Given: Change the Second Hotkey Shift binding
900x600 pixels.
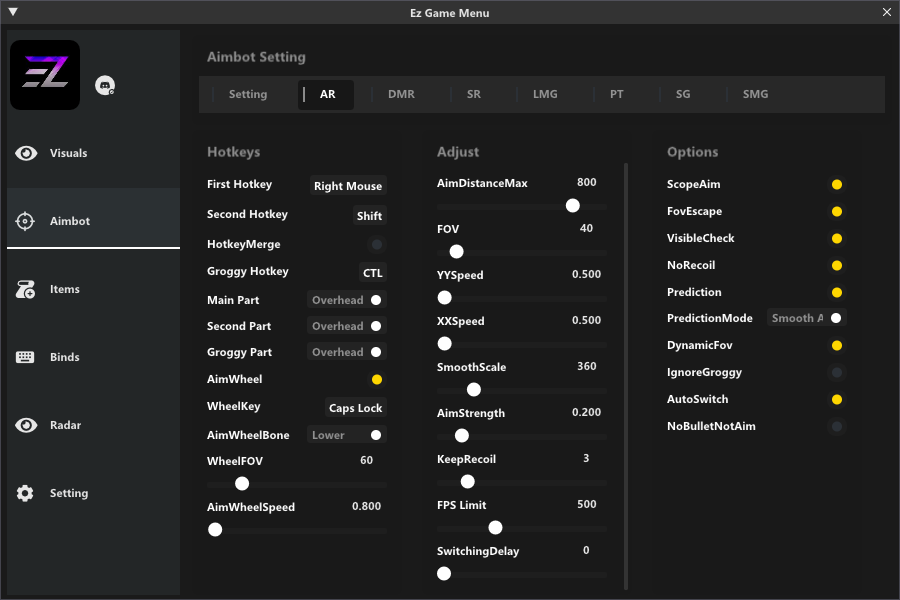Looking at the screenshot, I should coord(369,216).
